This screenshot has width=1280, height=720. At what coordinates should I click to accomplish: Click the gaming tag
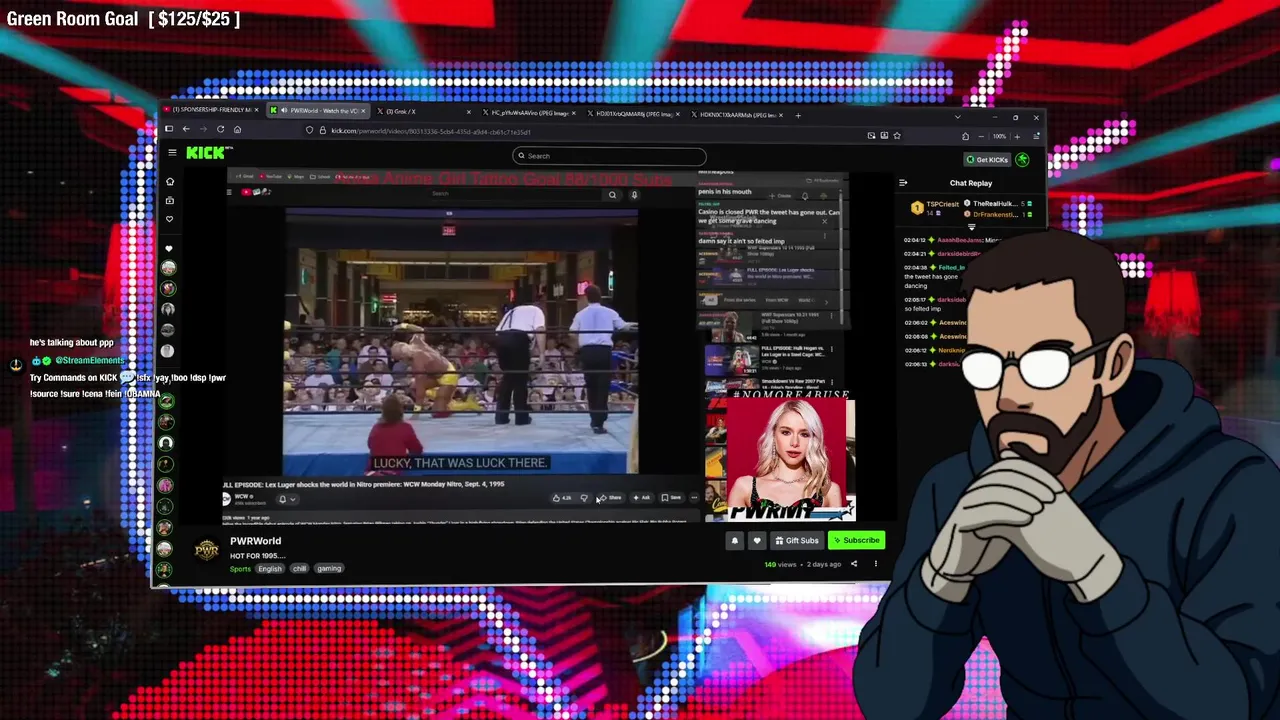click(329, 568)
